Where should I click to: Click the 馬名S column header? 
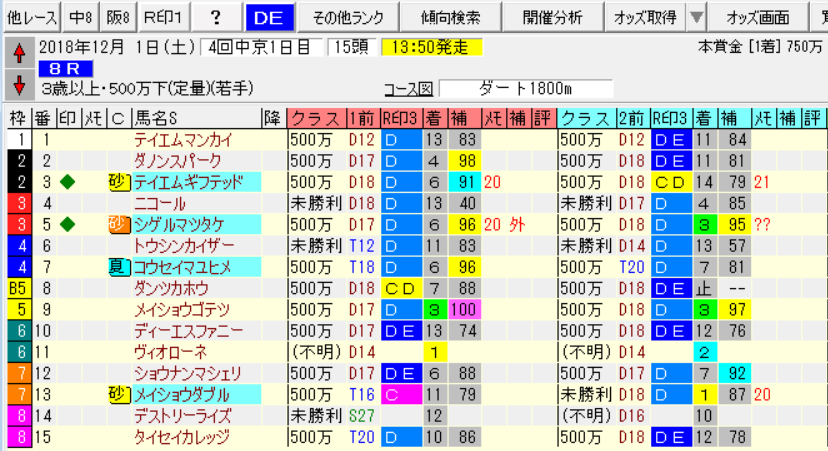point(196,118)
